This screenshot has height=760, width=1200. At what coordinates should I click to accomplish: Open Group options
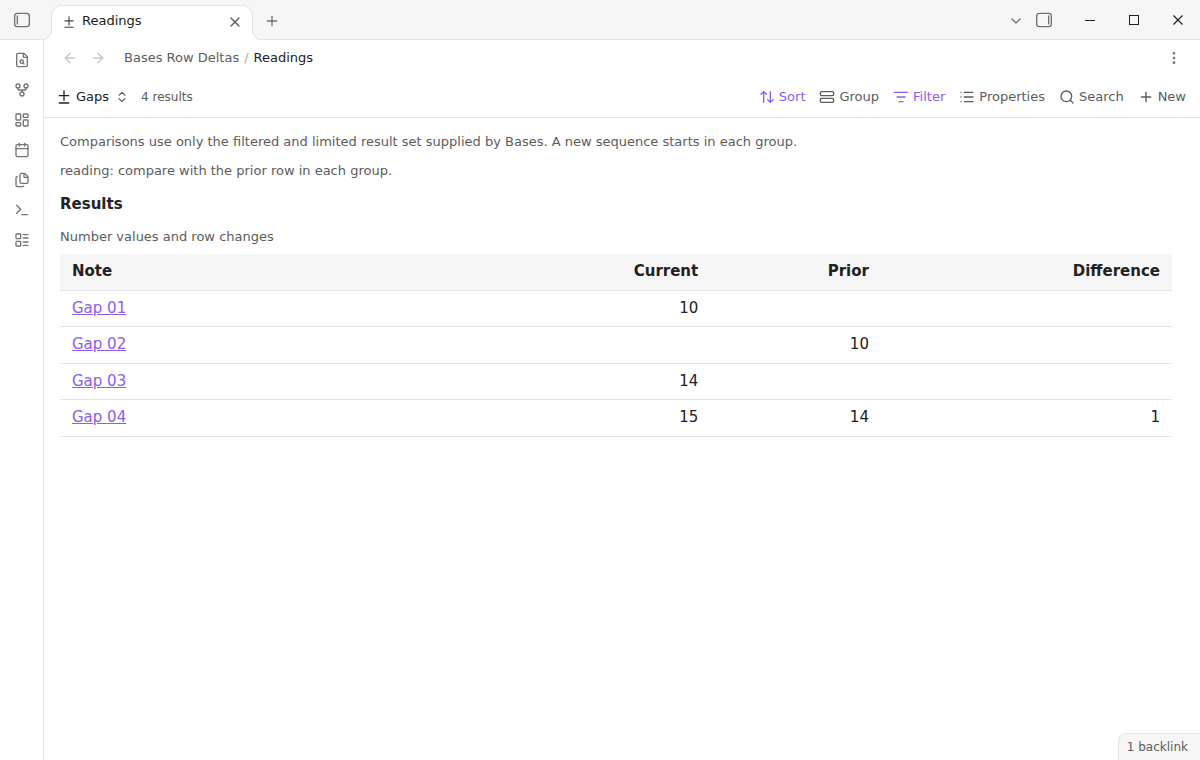(849, 97)
